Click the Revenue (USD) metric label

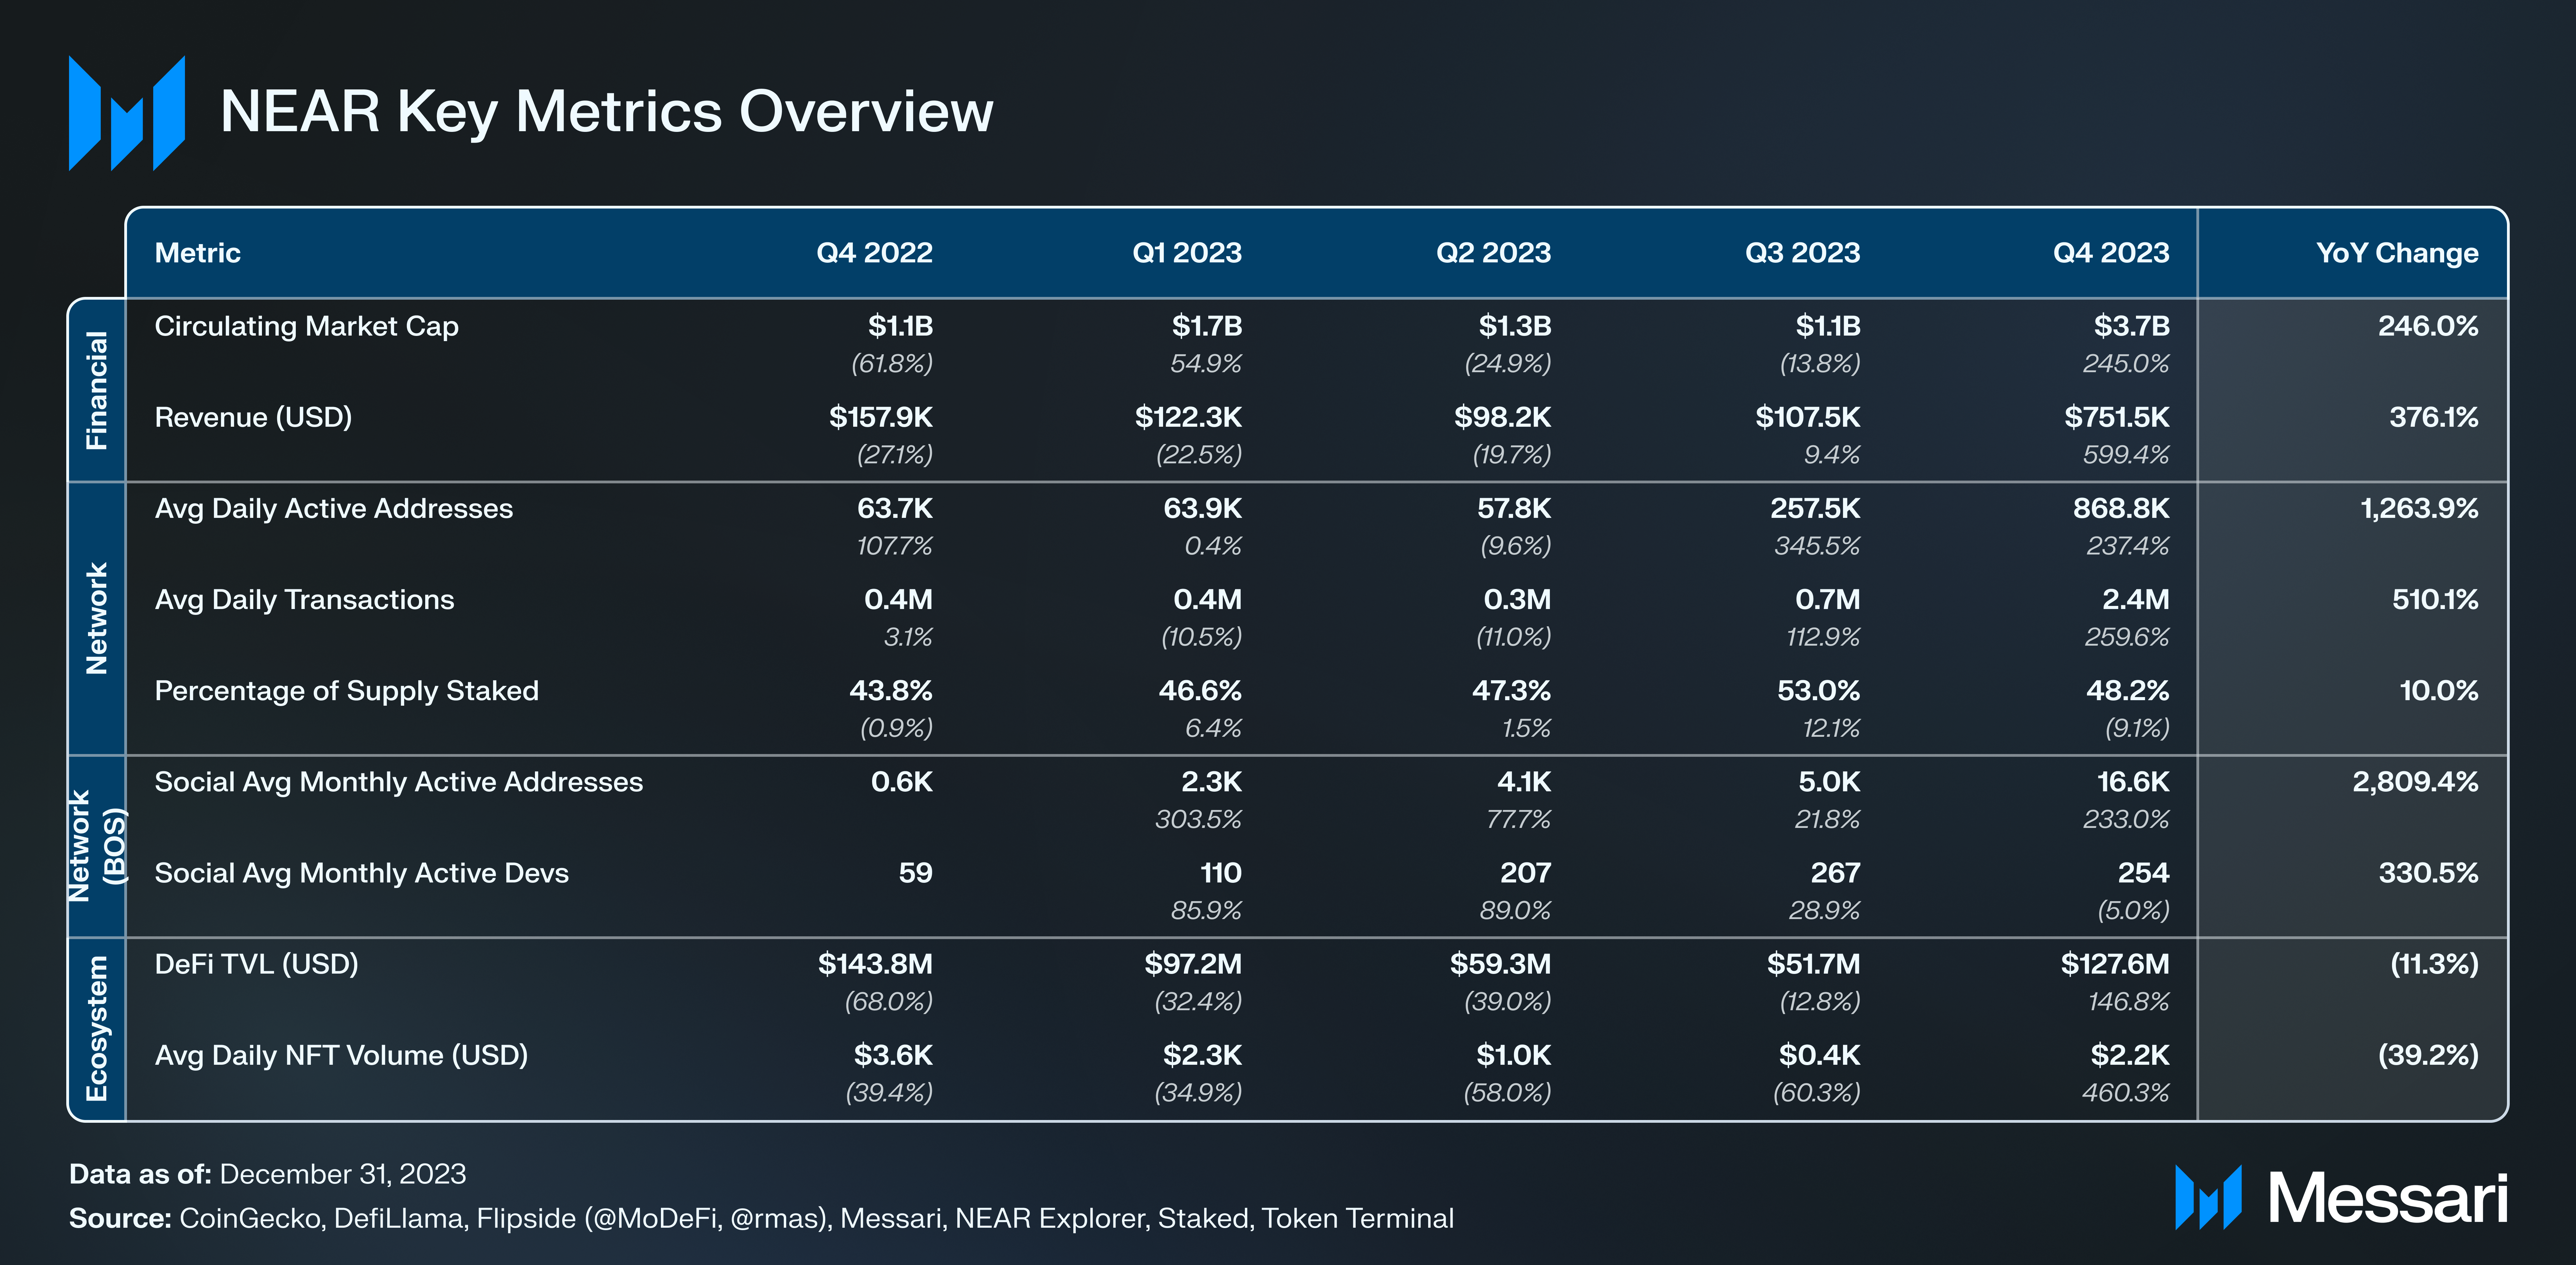pos(253,418)
